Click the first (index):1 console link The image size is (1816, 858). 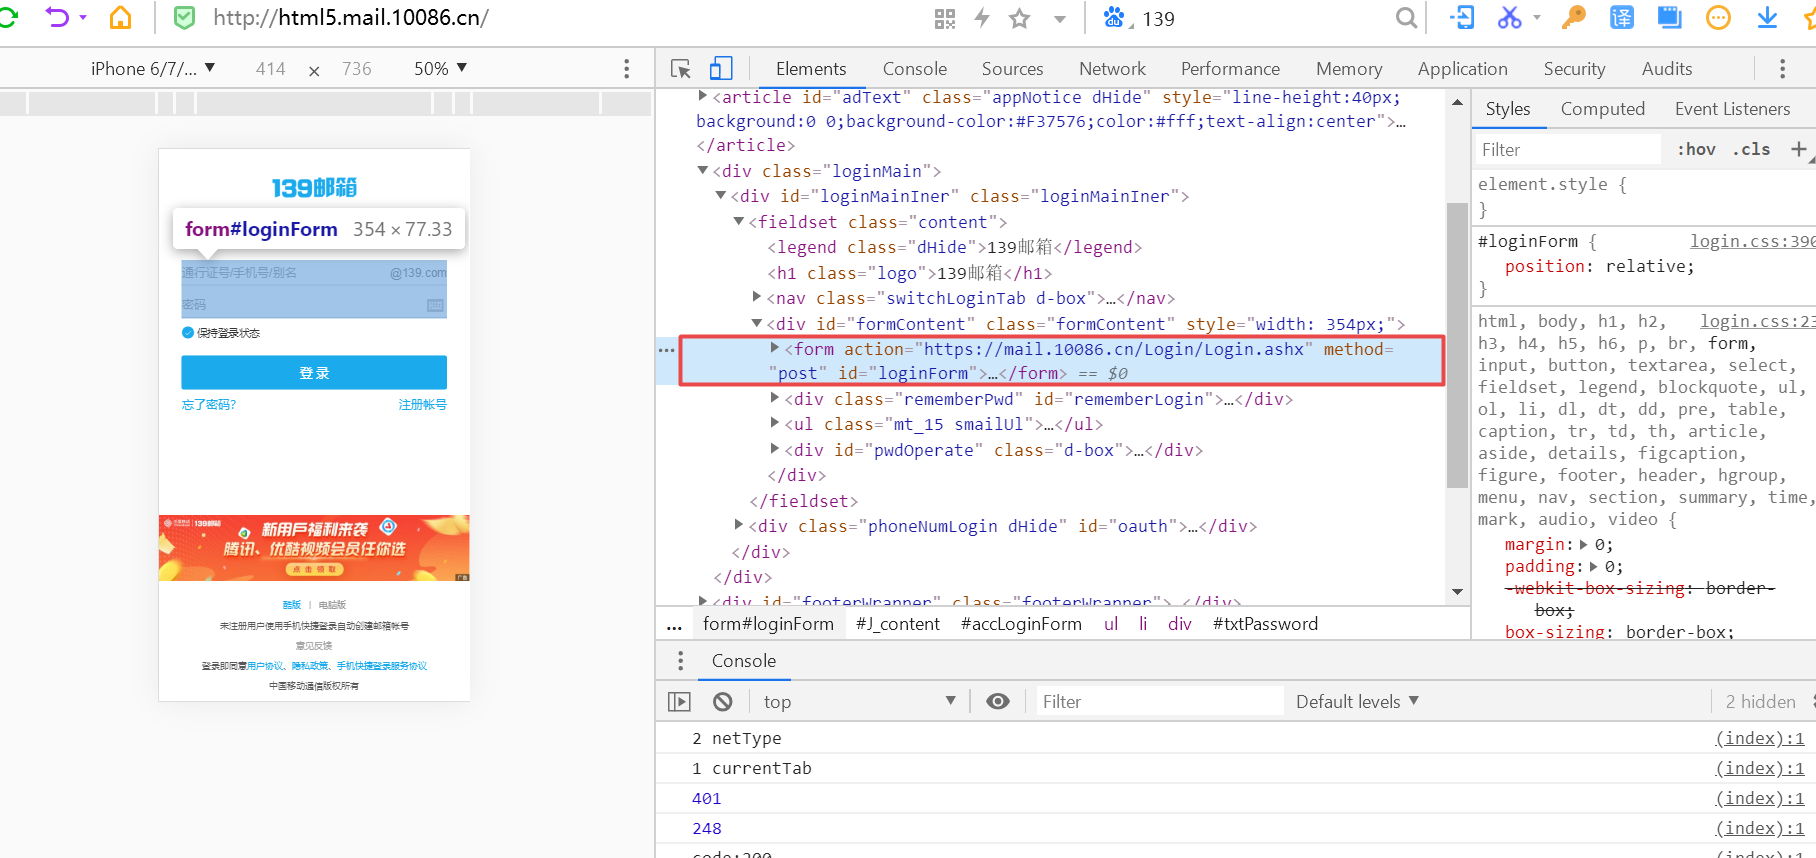[x=1760, y=738]
